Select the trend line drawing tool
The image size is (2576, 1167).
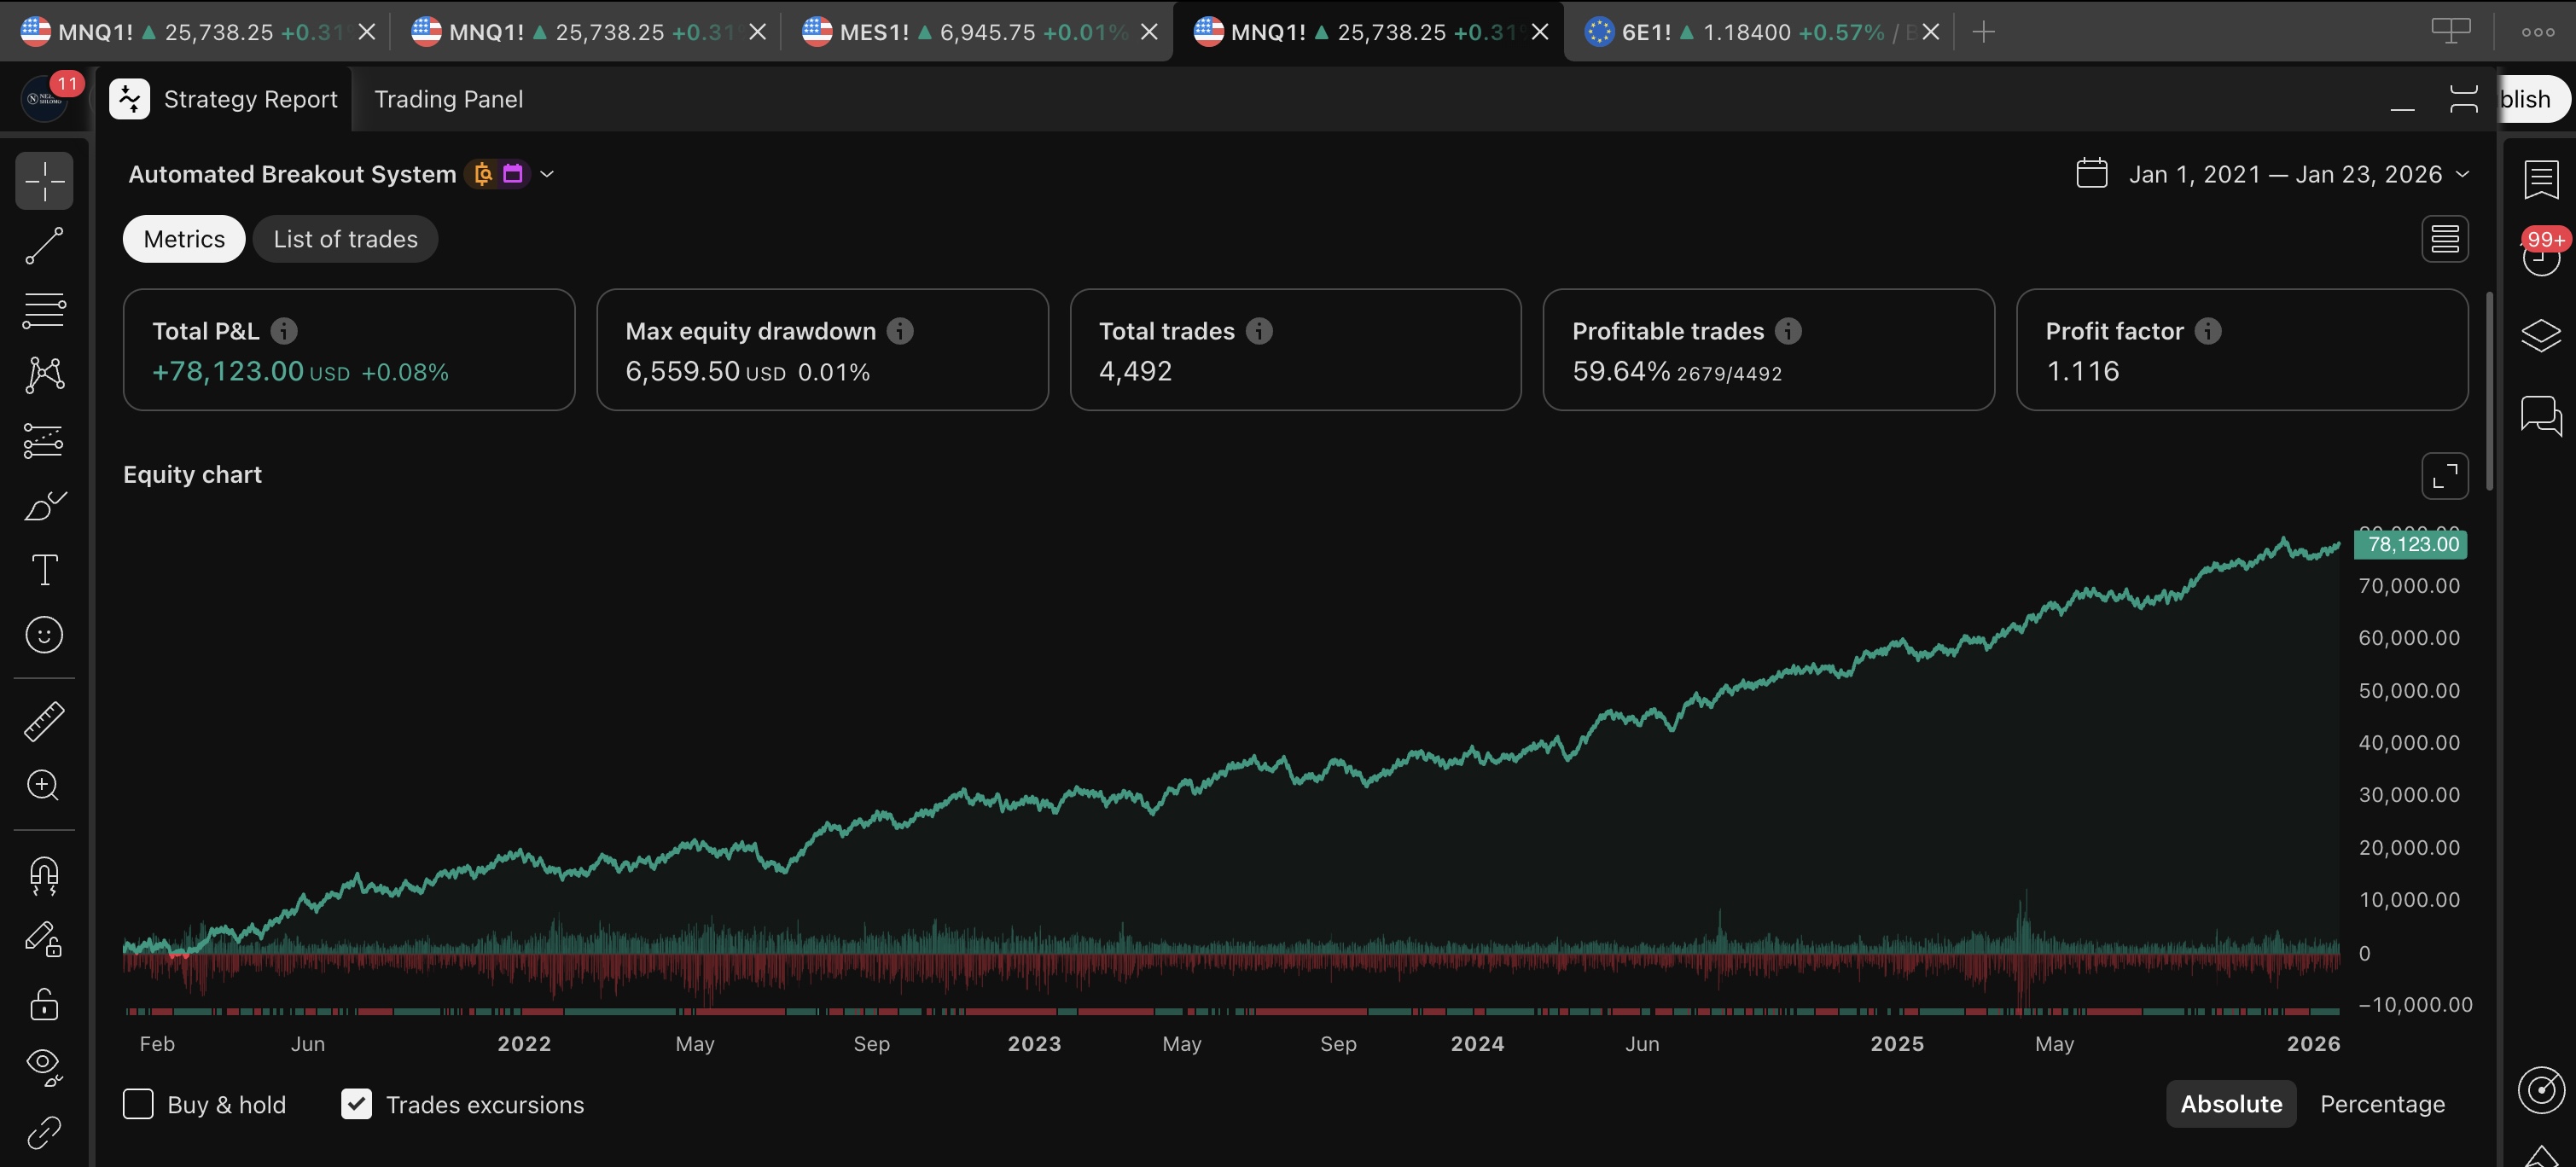click(44, 246)
